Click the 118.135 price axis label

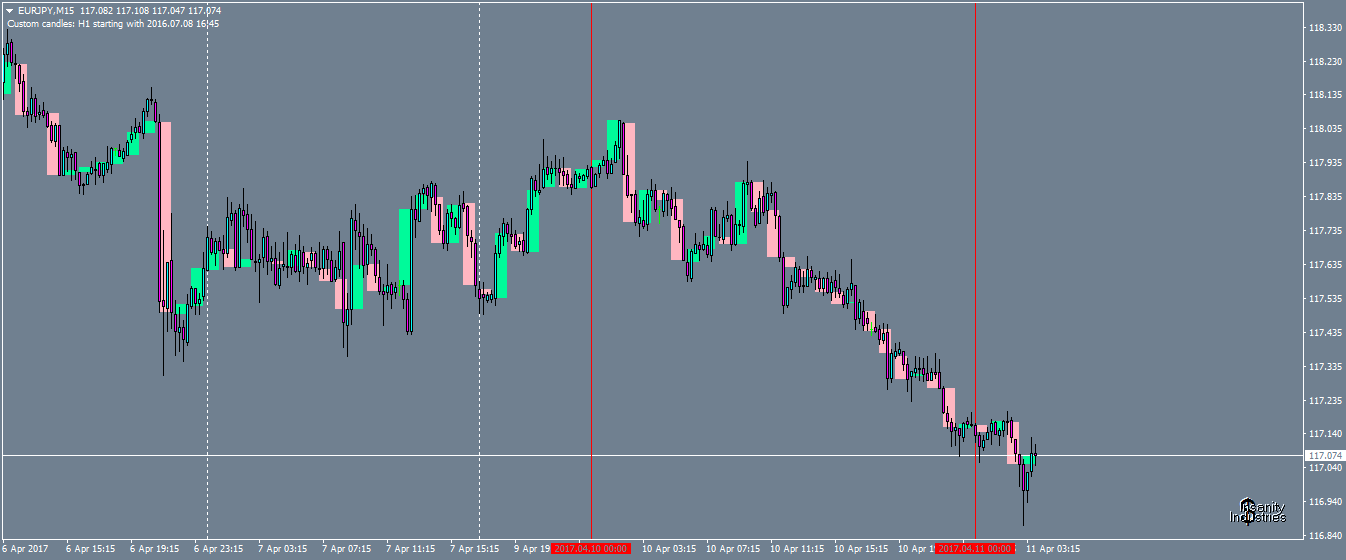[1325, 95]
